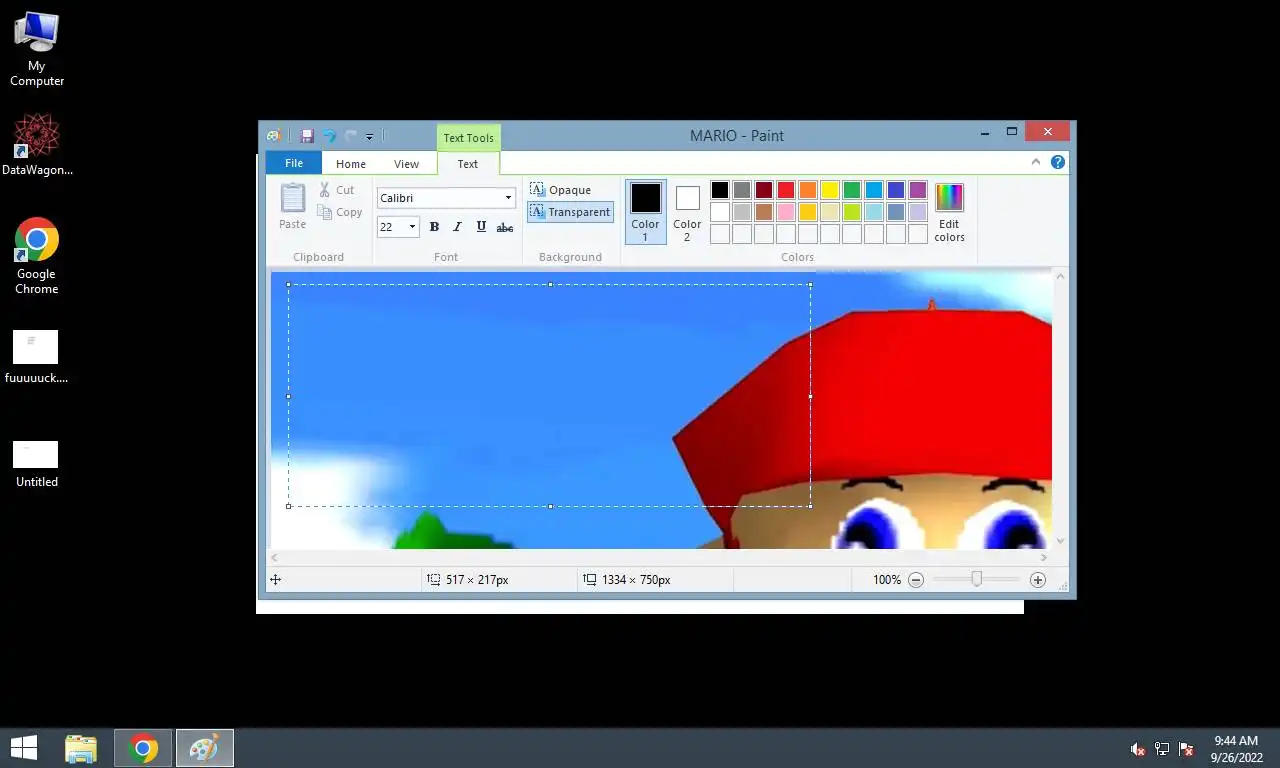Image resolution: width=1280 pixels, height=768 pixels.
Task: Click the Cut scissors button
Action: point(336,190)
